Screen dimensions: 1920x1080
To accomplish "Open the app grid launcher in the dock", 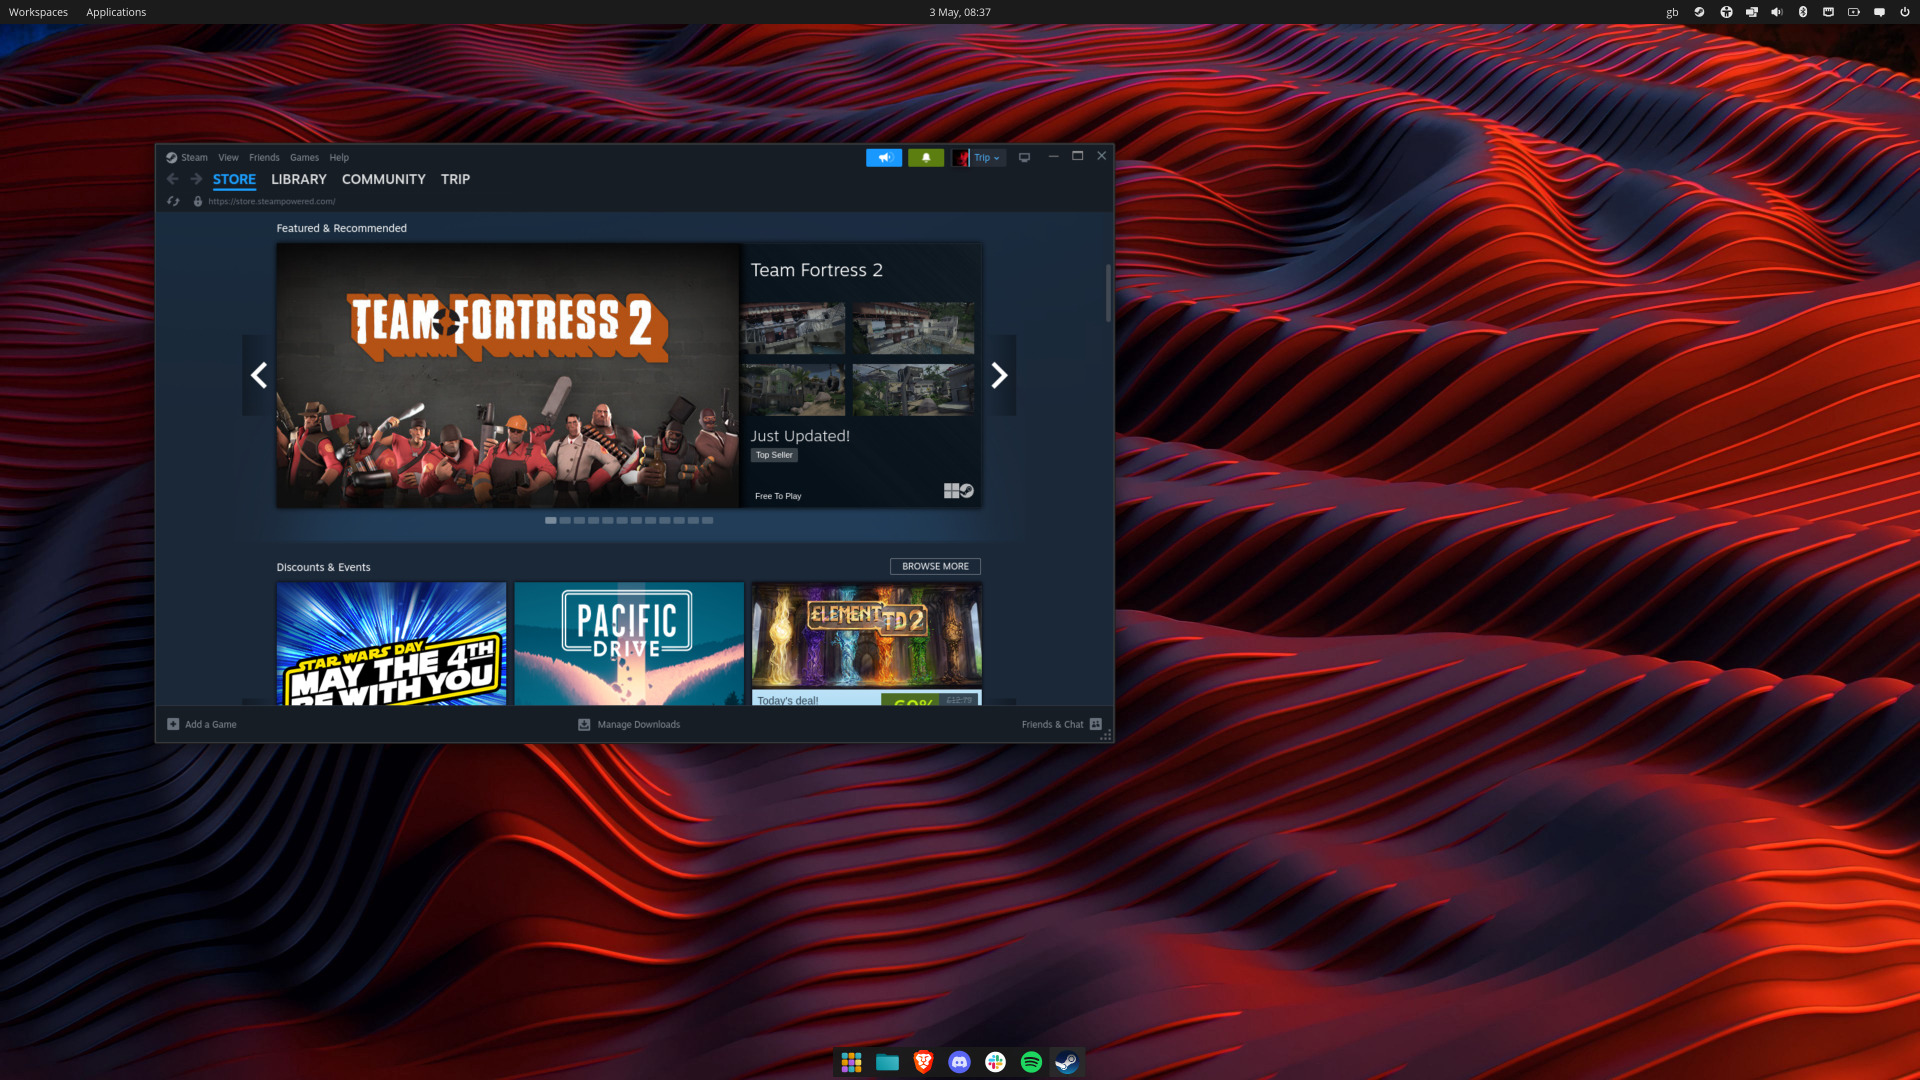I will [851, 1062].
